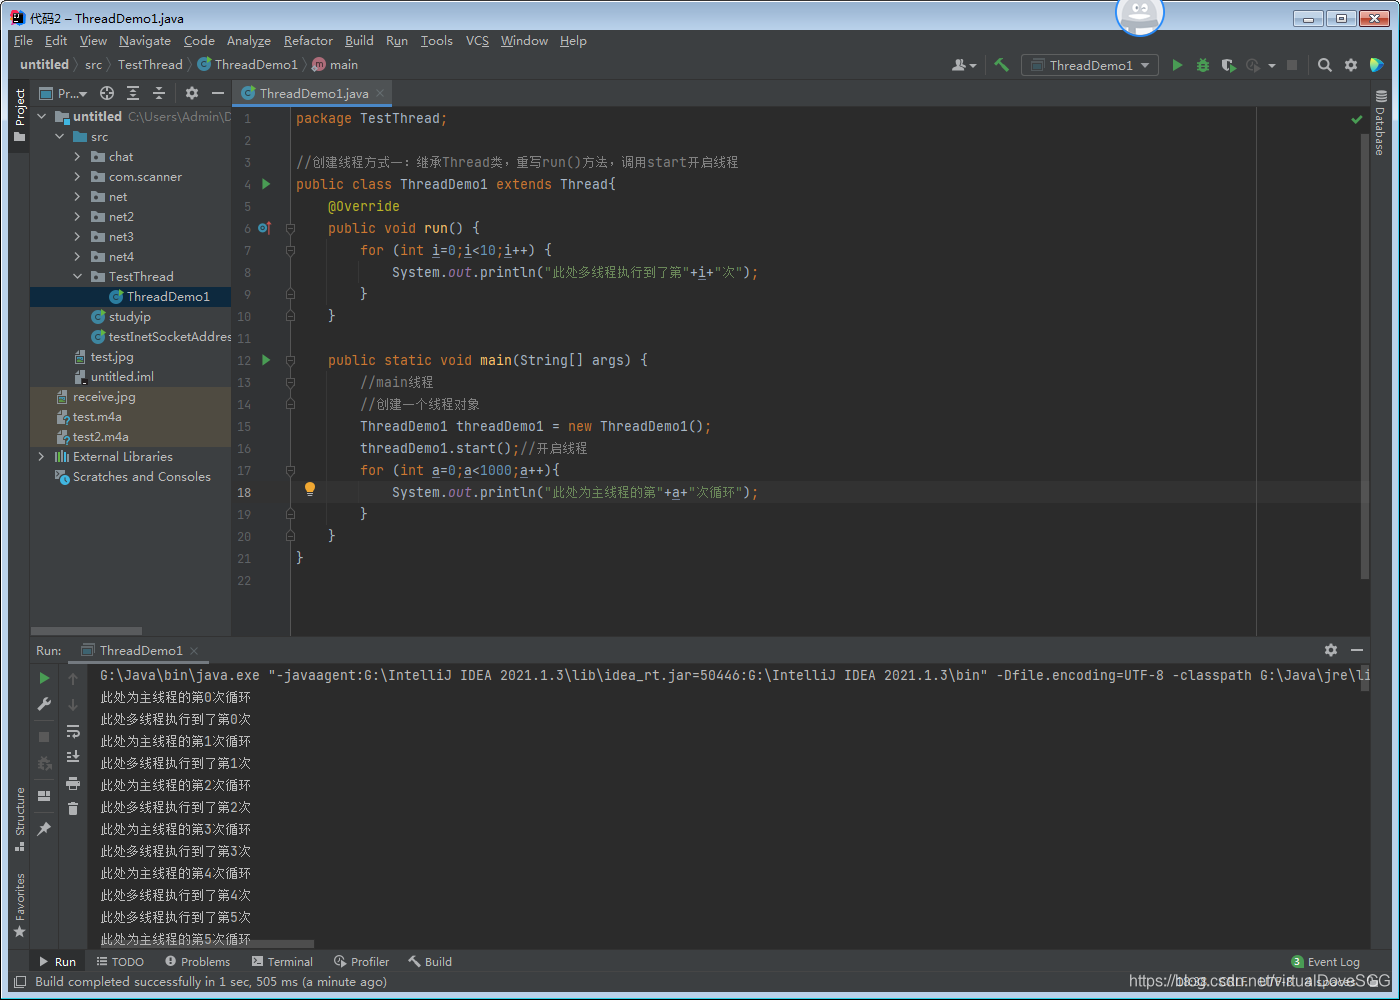1400x1000 pixels.
Task: Collapse all in Project panel toolbar
Action: pos(159,93)
